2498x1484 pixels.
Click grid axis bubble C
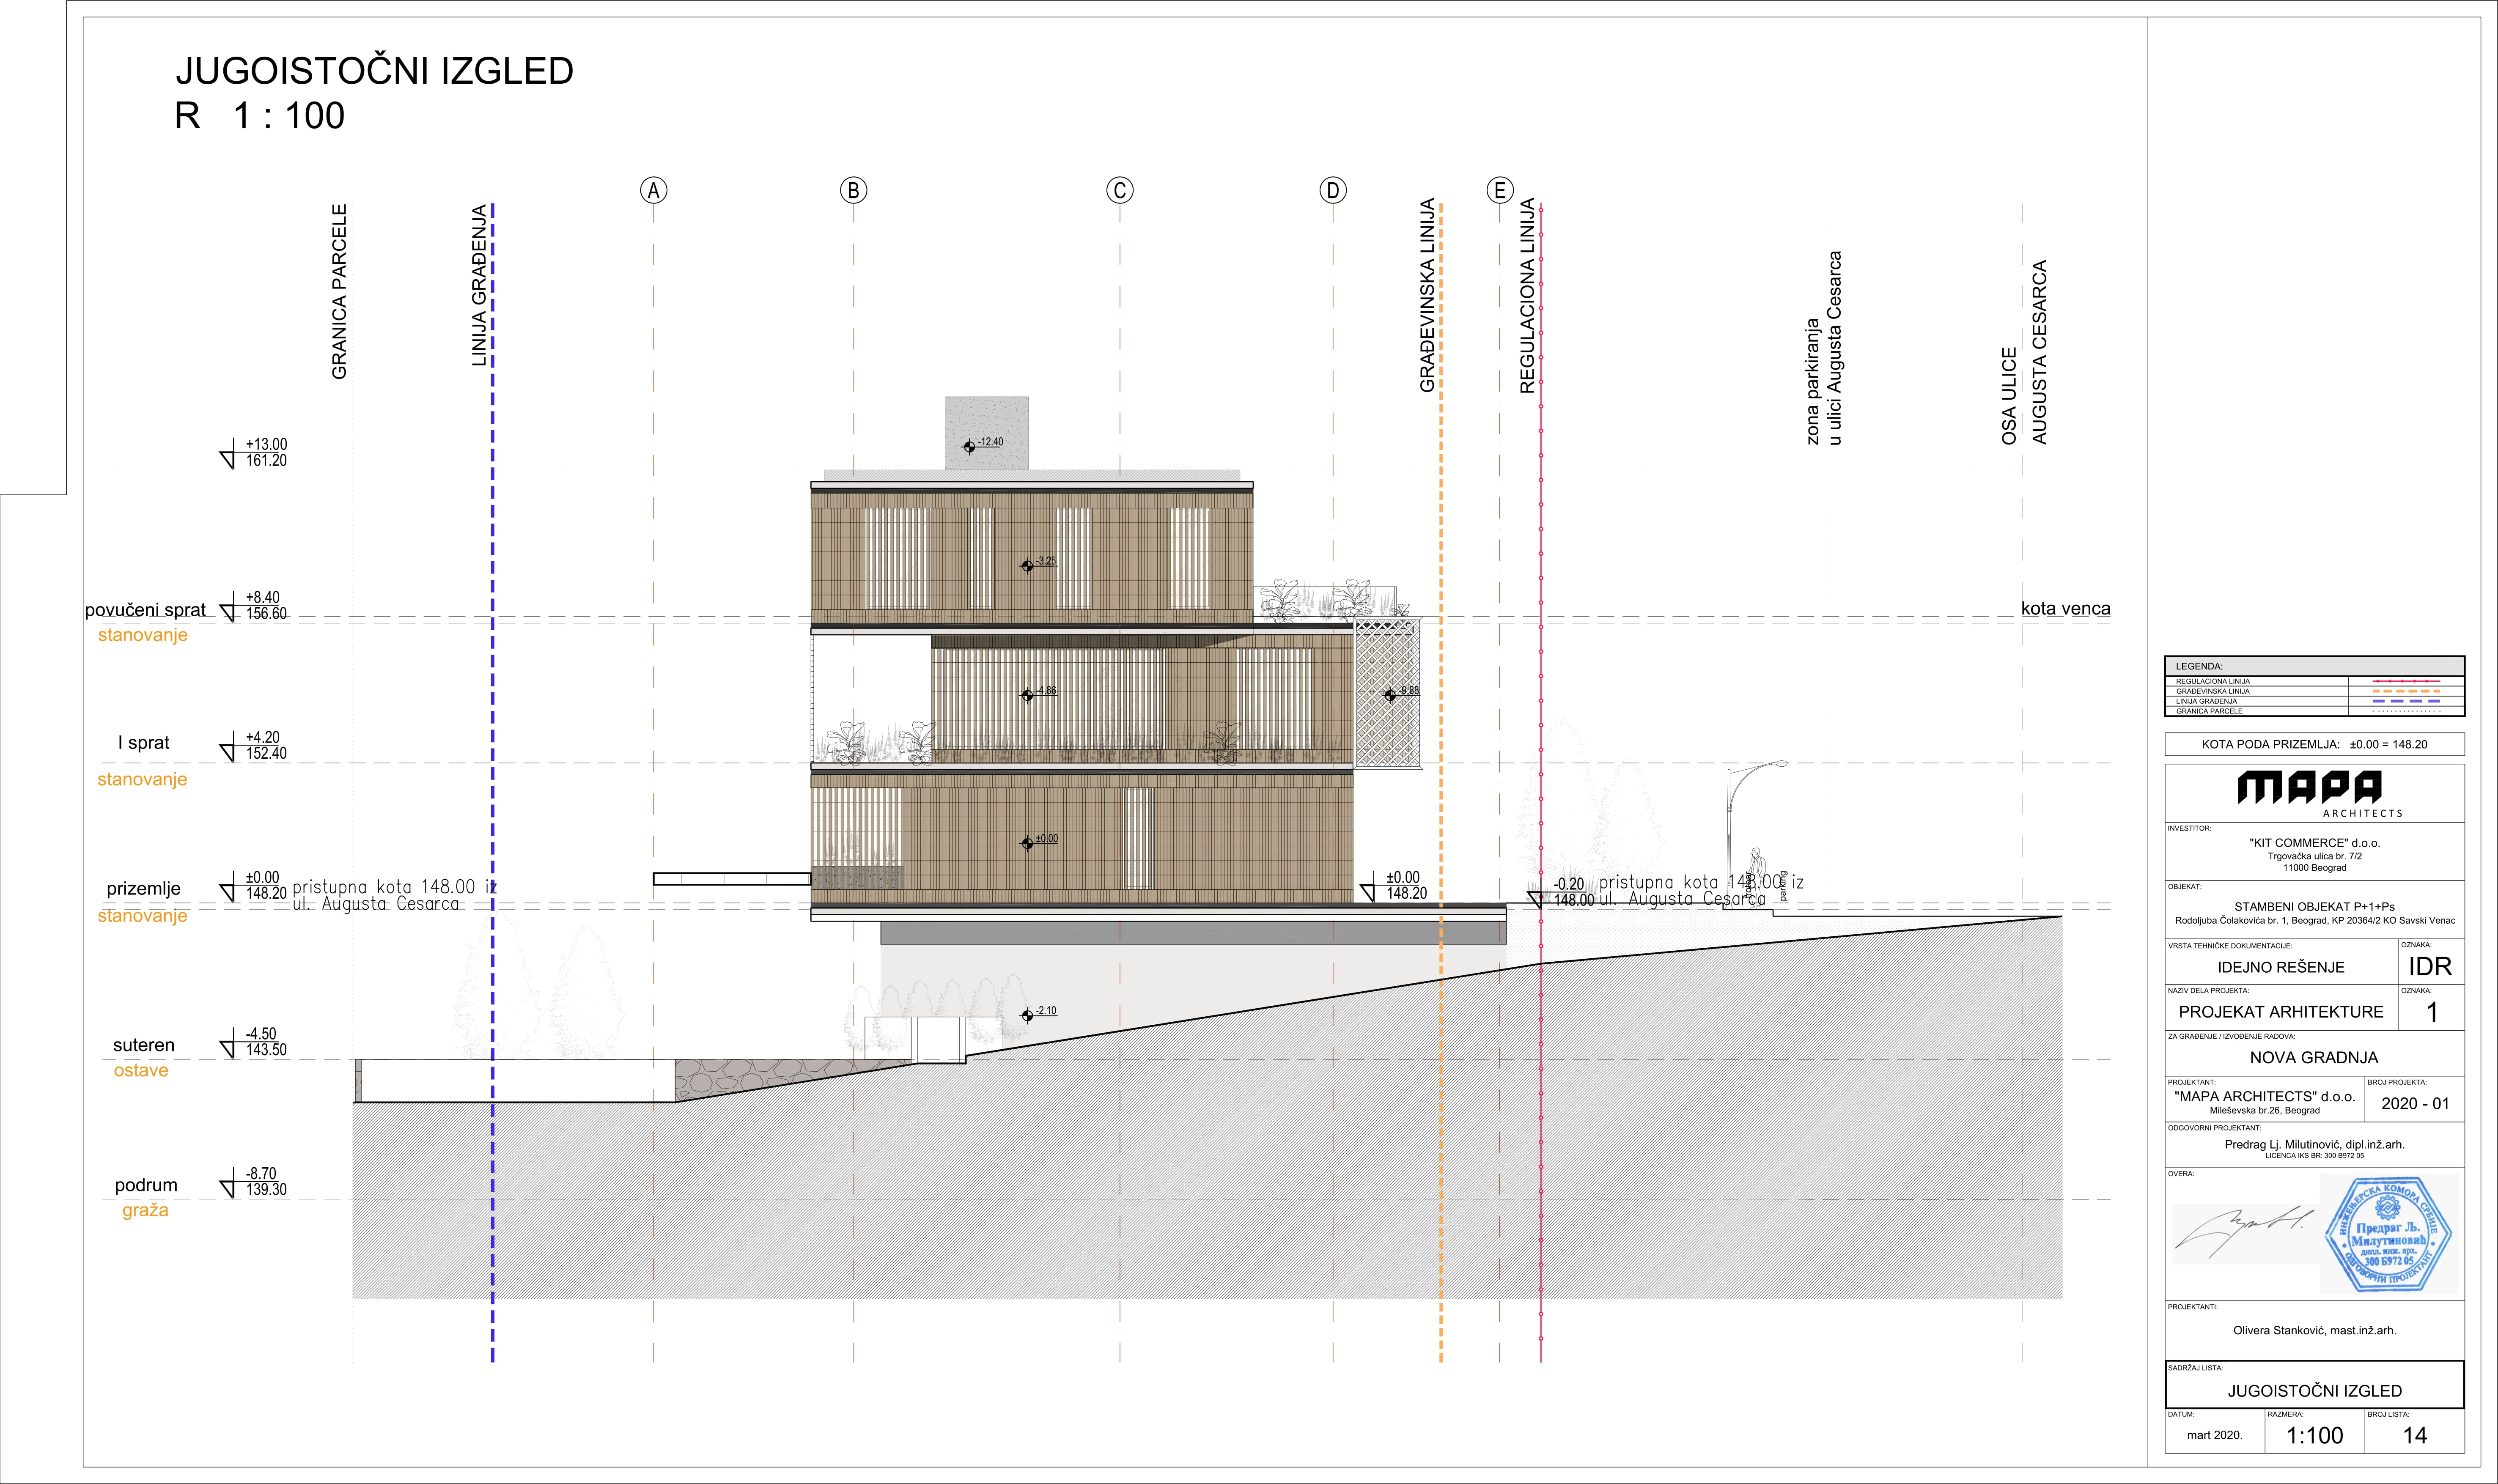1119,190
